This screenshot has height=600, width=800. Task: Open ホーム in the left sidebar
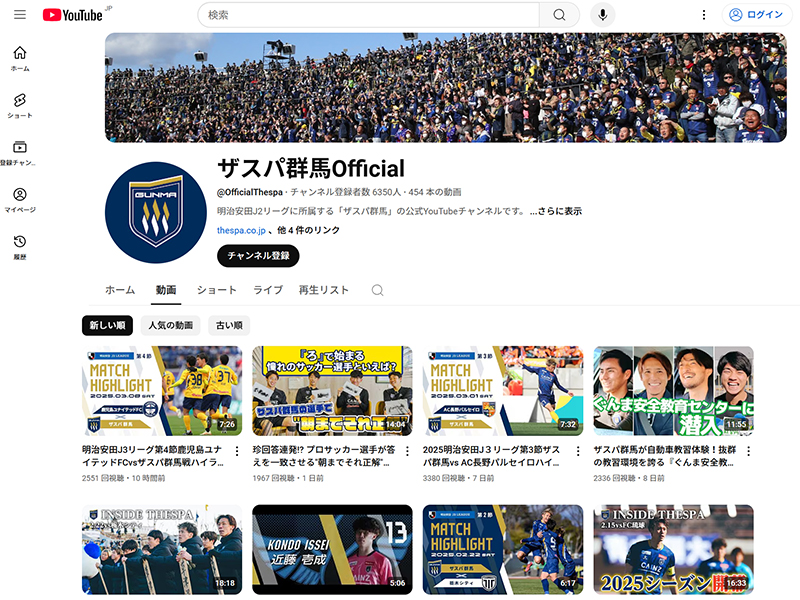(x=20, y=59)
